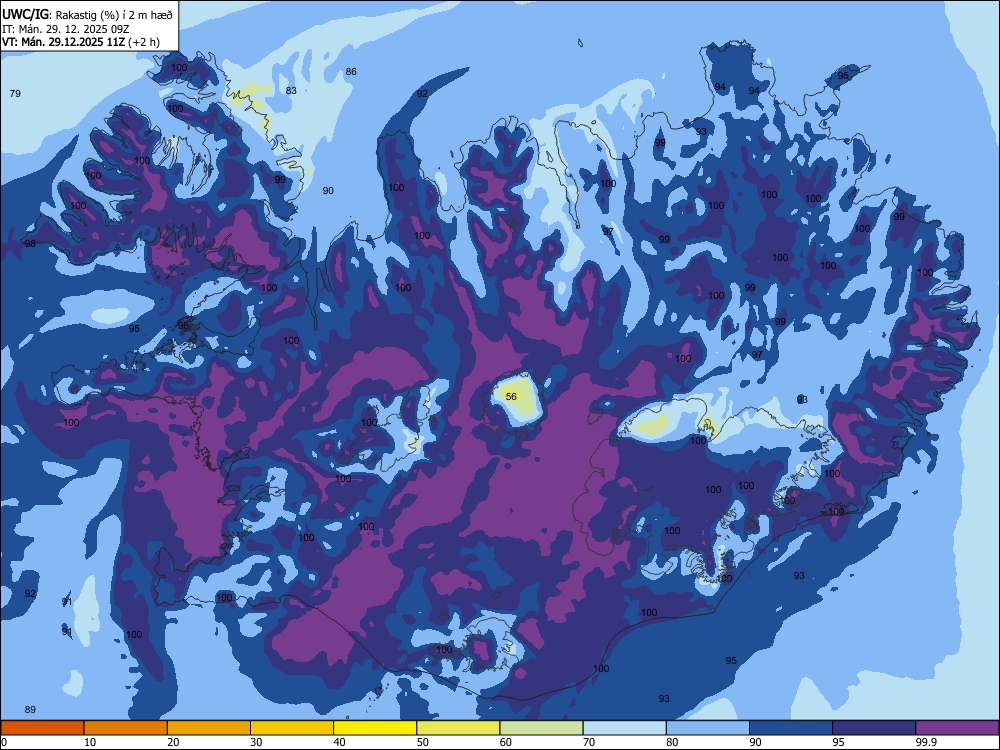Click the 20-30 amber legend swatch
The width and height of the screenshot is (1000, 750).
209,728
